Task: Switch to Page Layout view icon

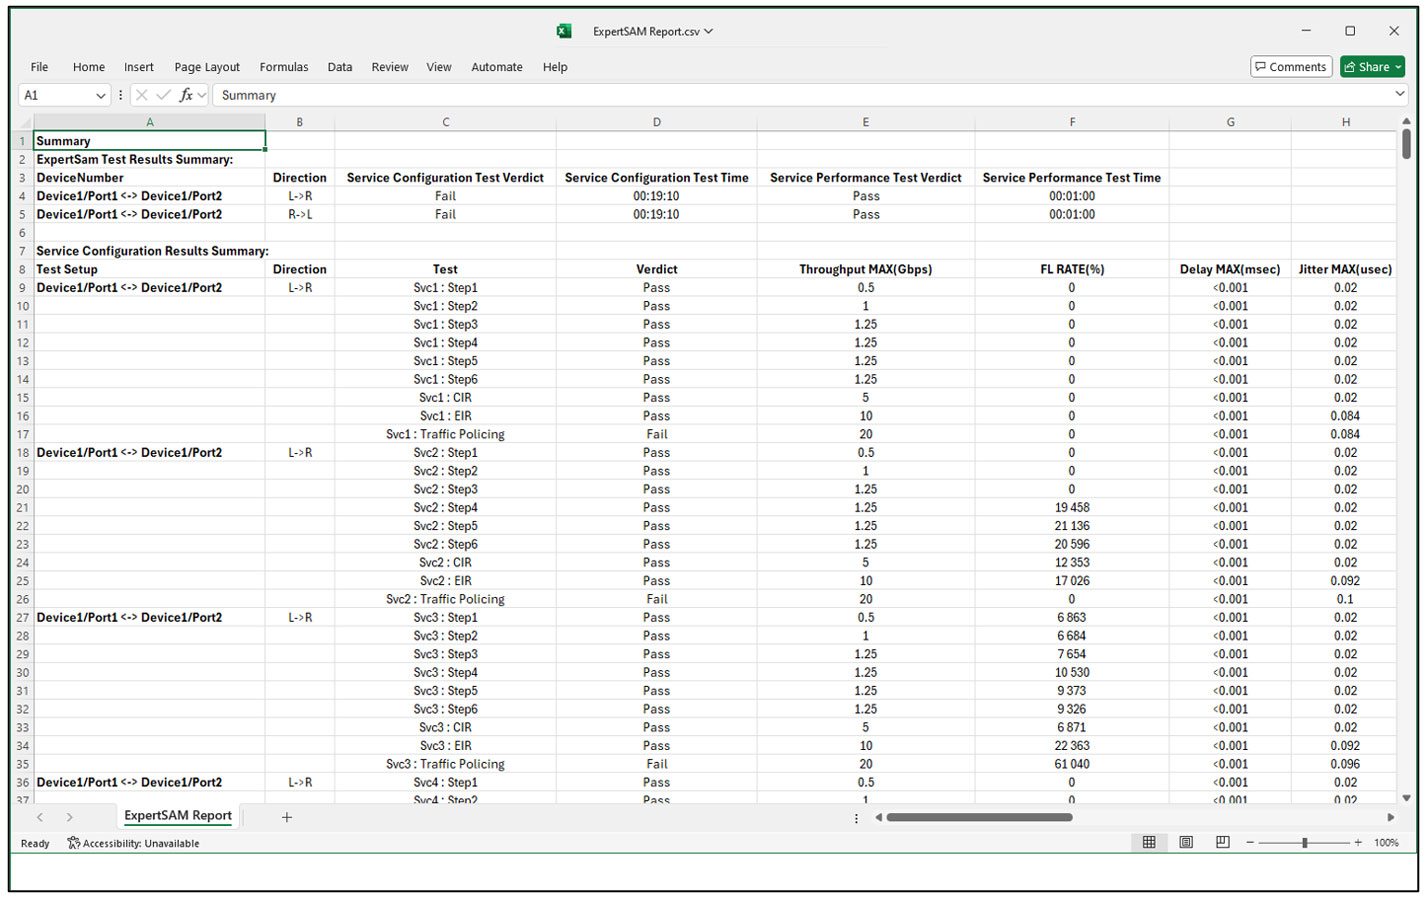Action: point(1186,842)
